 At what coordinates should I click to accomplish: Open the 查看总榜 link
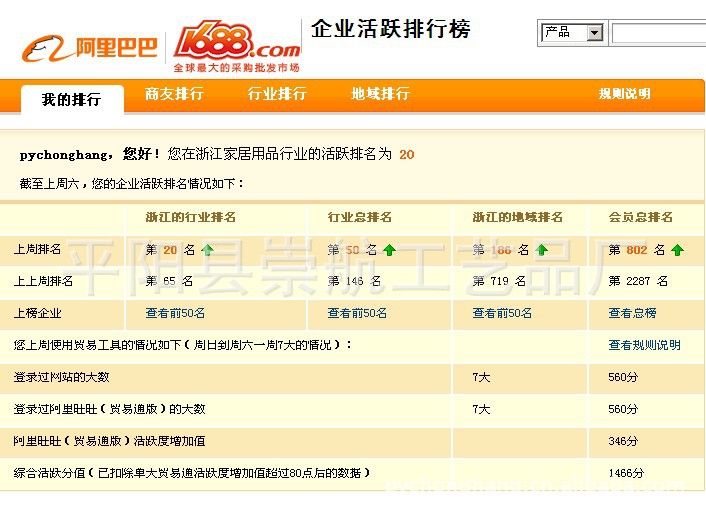coord(632,313)
